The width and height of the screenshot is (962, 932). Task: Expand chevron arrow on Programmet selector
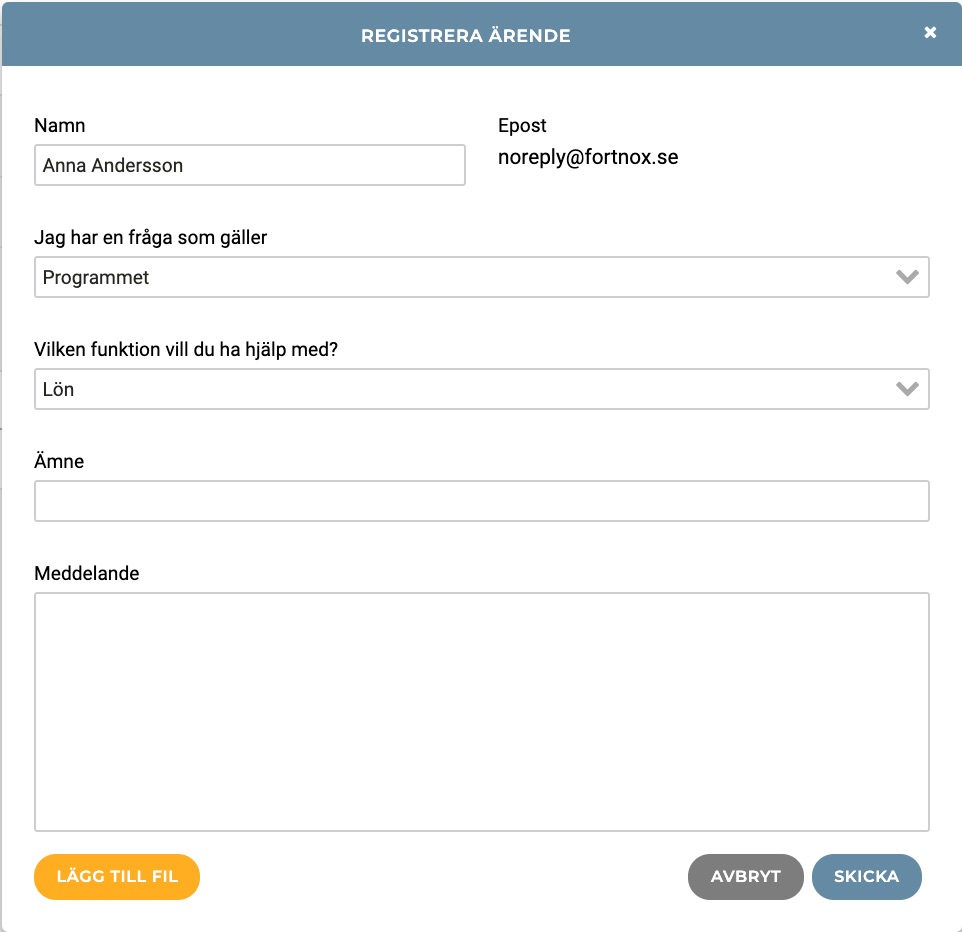[907, 277]
